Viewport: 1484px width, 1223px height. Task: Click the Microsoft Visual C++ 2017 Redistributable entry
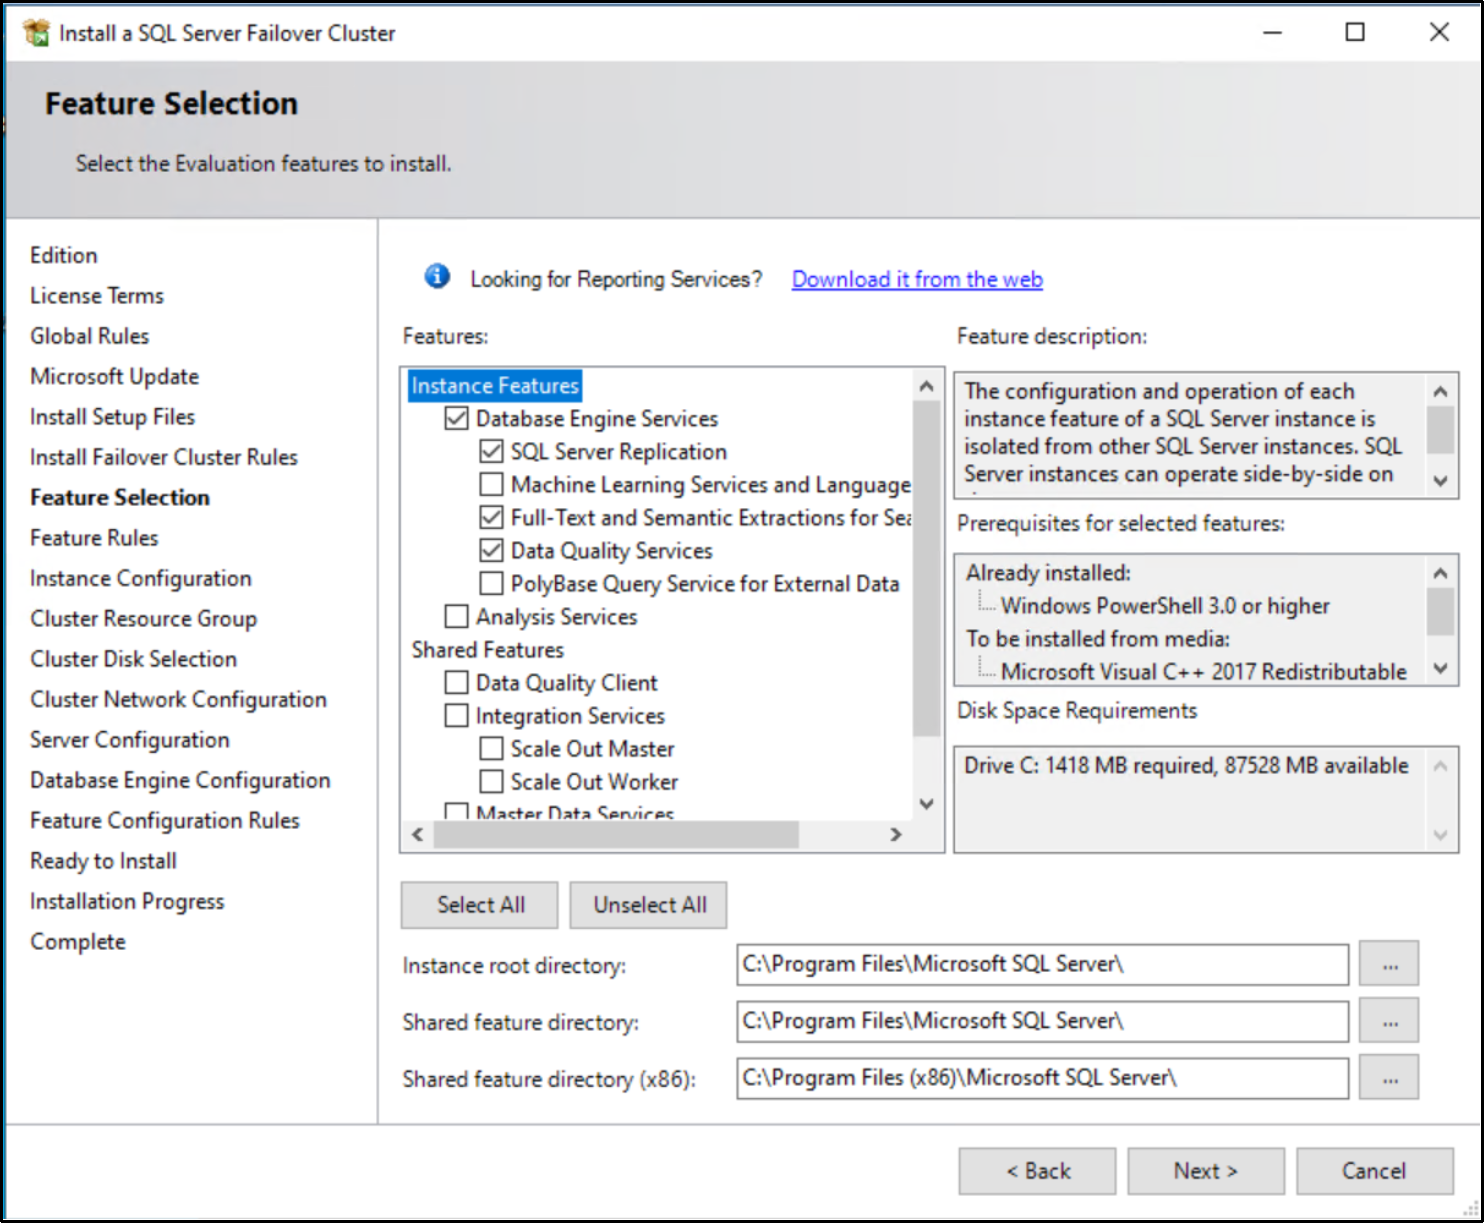tap(1204, 671)
